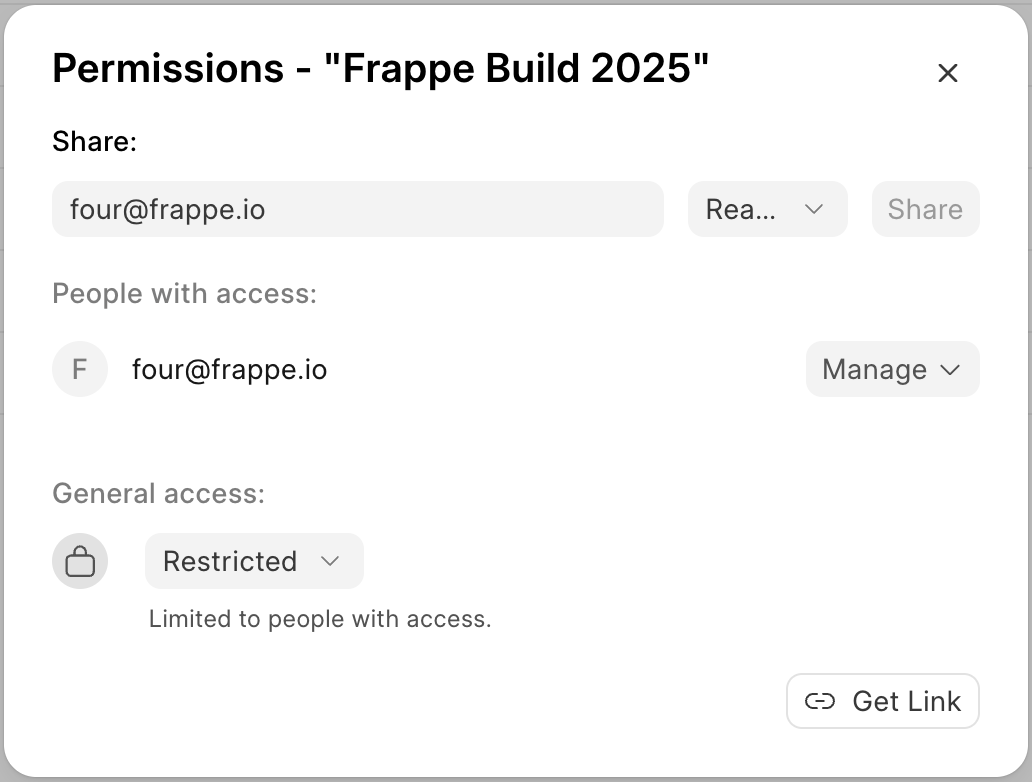Close the Permissions dialog with the X icon
Image resolution: width=1032 pixels, height=782 pixels.
coord(948,72)
